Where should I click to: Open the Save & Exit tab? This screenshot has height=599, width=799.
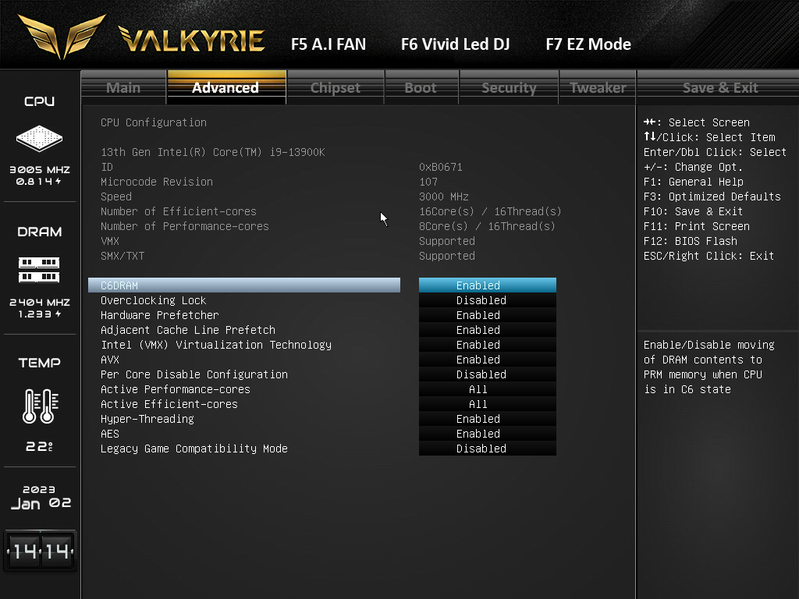pos(720,88)
